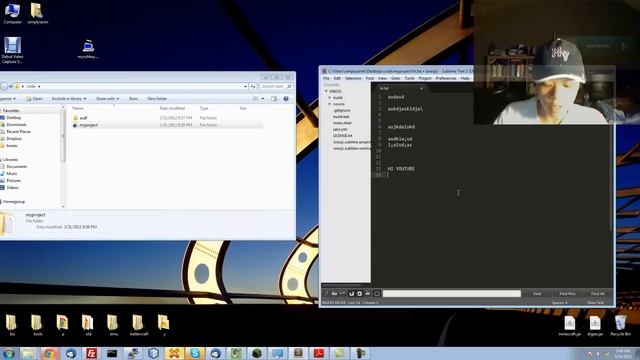Click the Windows Start button
This screenshot has width=640, height=360.
[8, 353]
